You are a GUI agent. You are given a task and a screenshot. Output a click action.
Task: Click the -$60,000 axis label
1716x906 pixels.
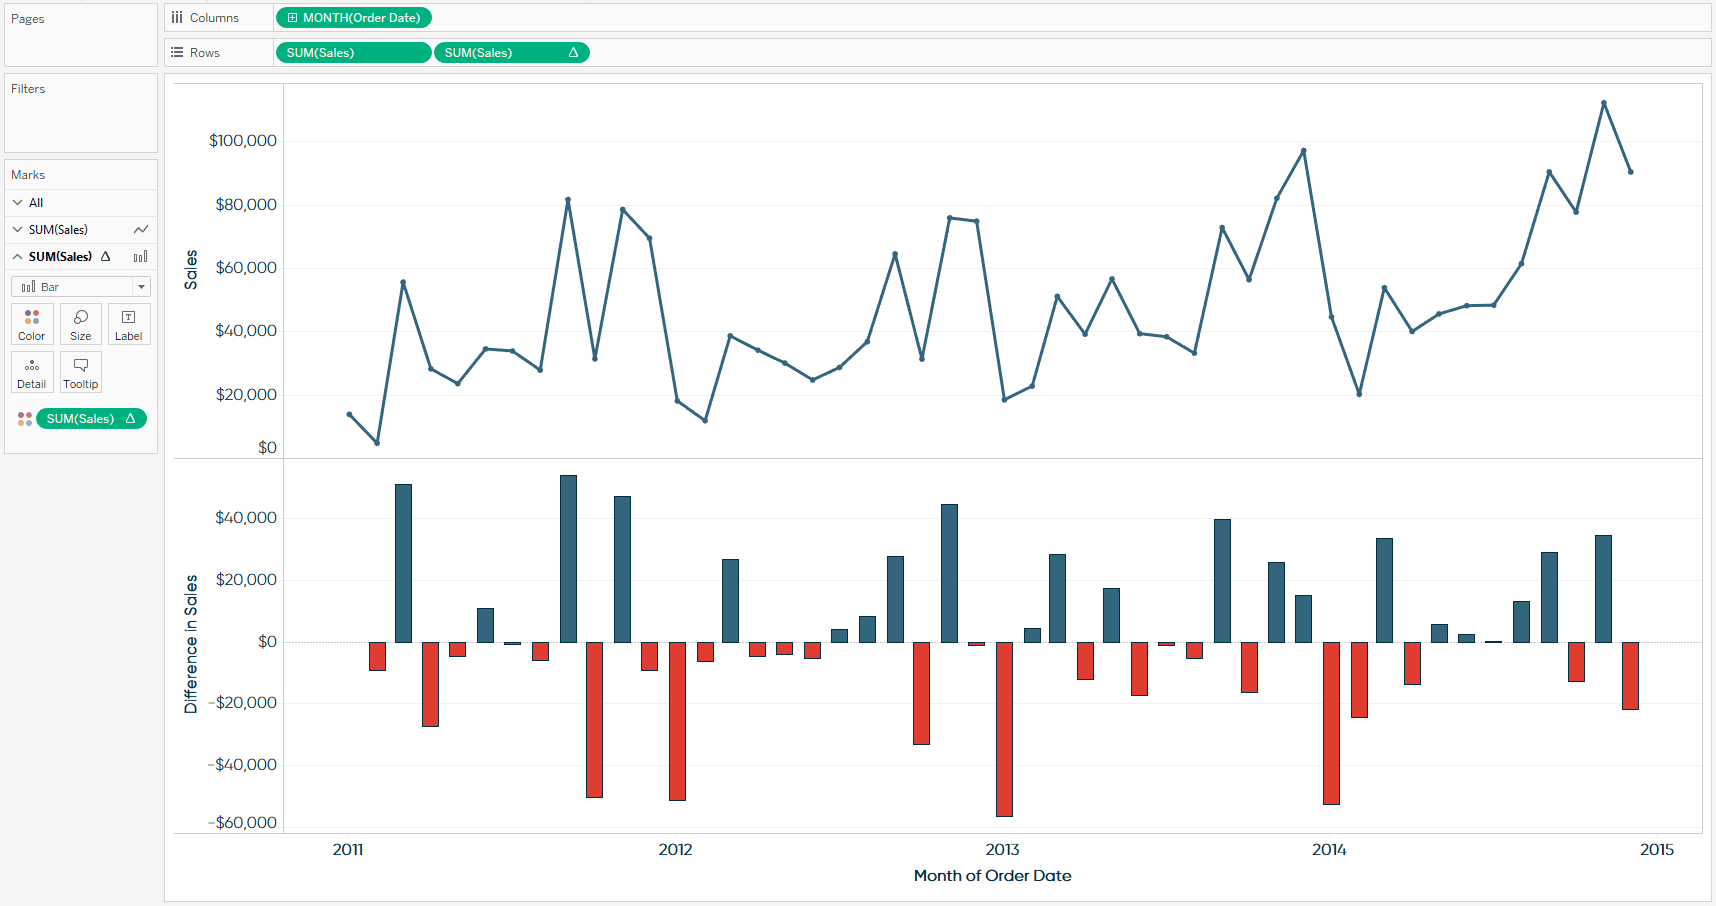(x=243, y=823)
